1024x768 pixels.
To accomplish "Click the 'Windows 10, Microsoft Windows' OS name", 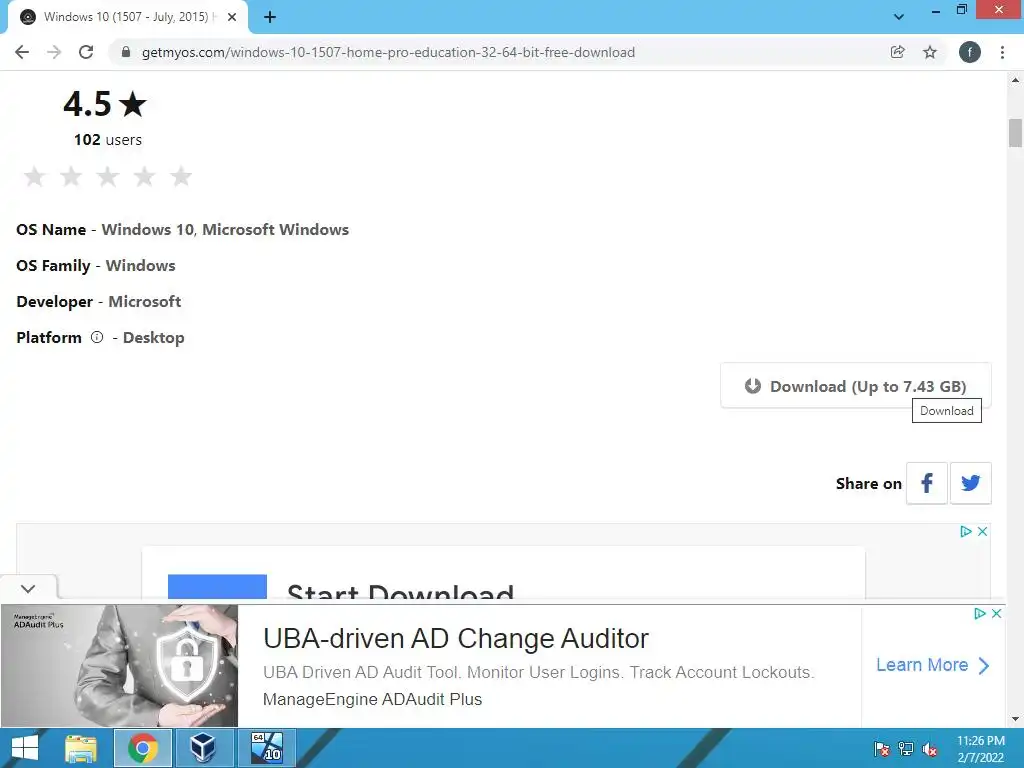I will [225, 229].
